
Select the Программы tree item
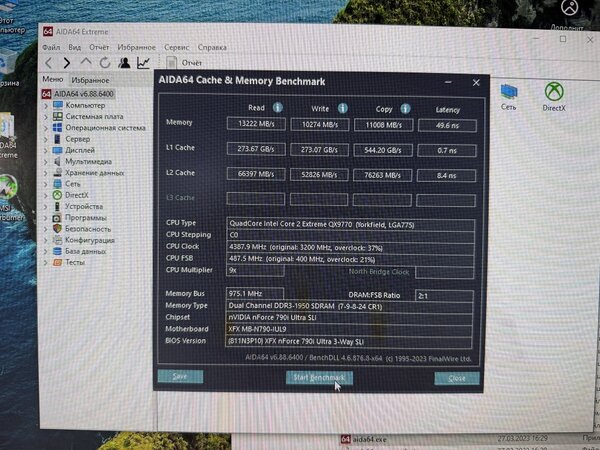tap(86, 218)
